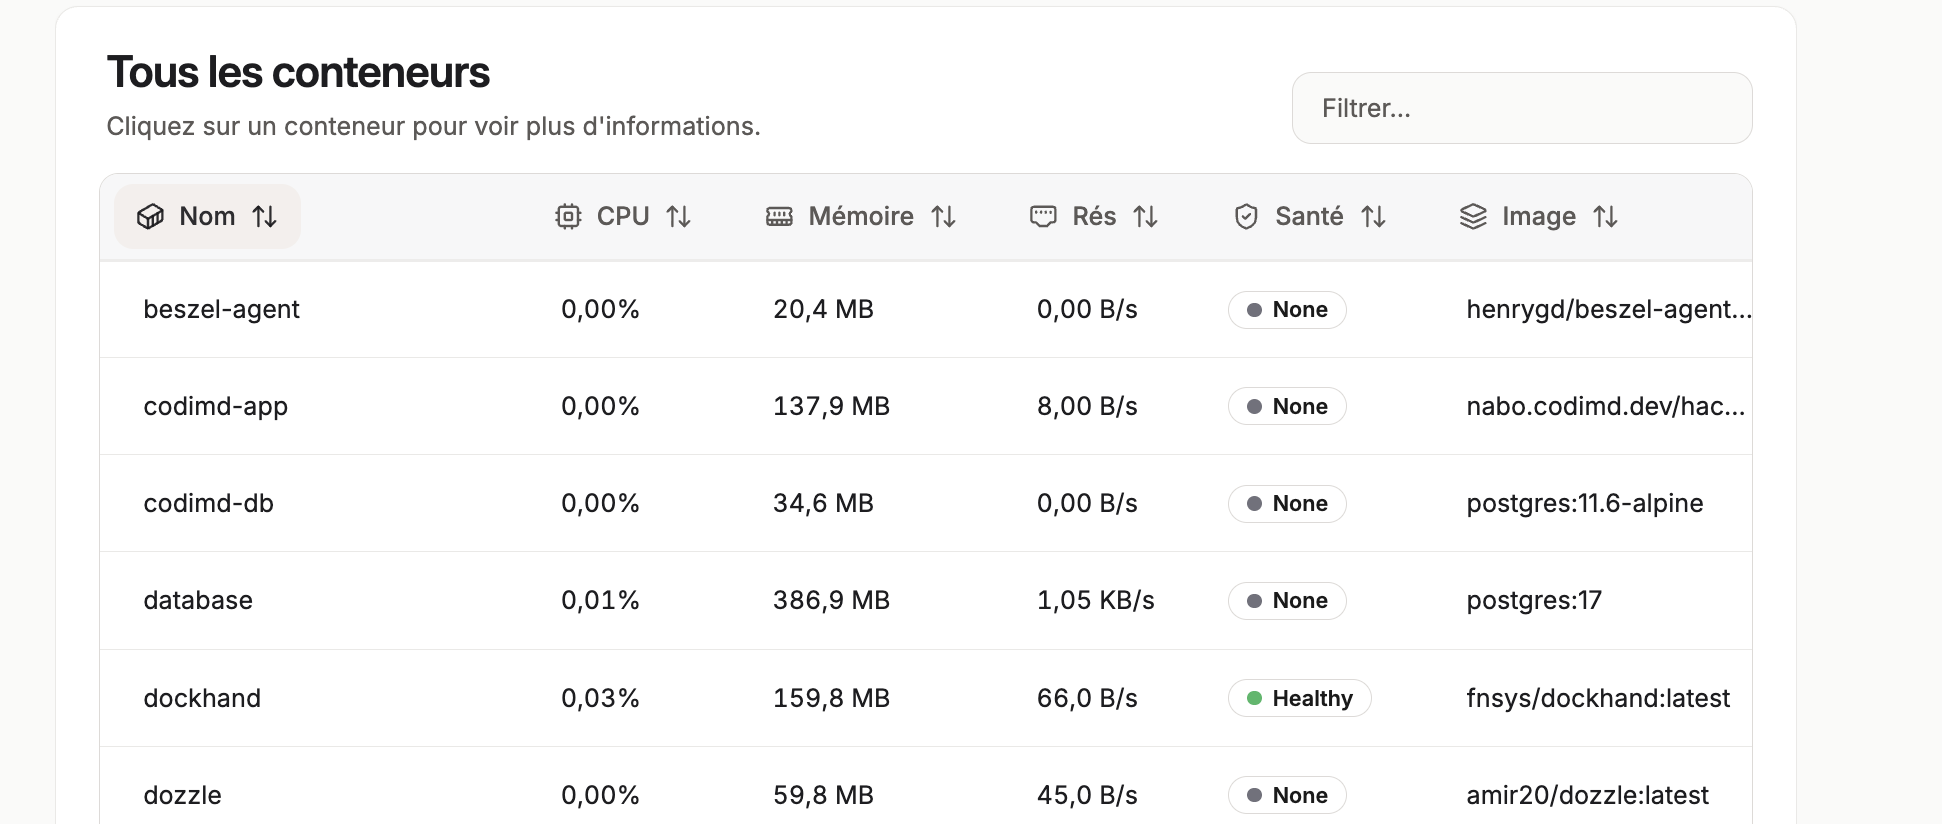Sort the table by Mémoire header
The height and width of the screenshot is (824, 1942).
(861, 216)
